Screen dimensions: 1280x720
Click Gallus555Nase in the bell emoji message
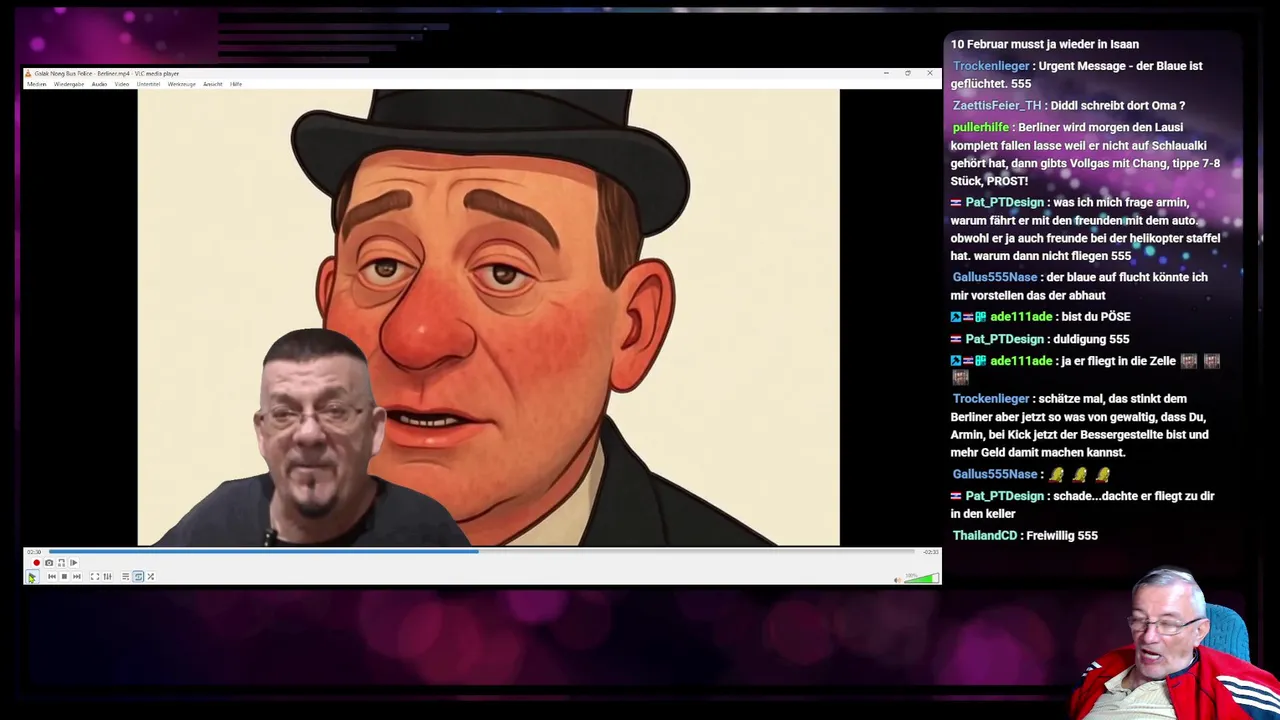[x=995, y=474]
